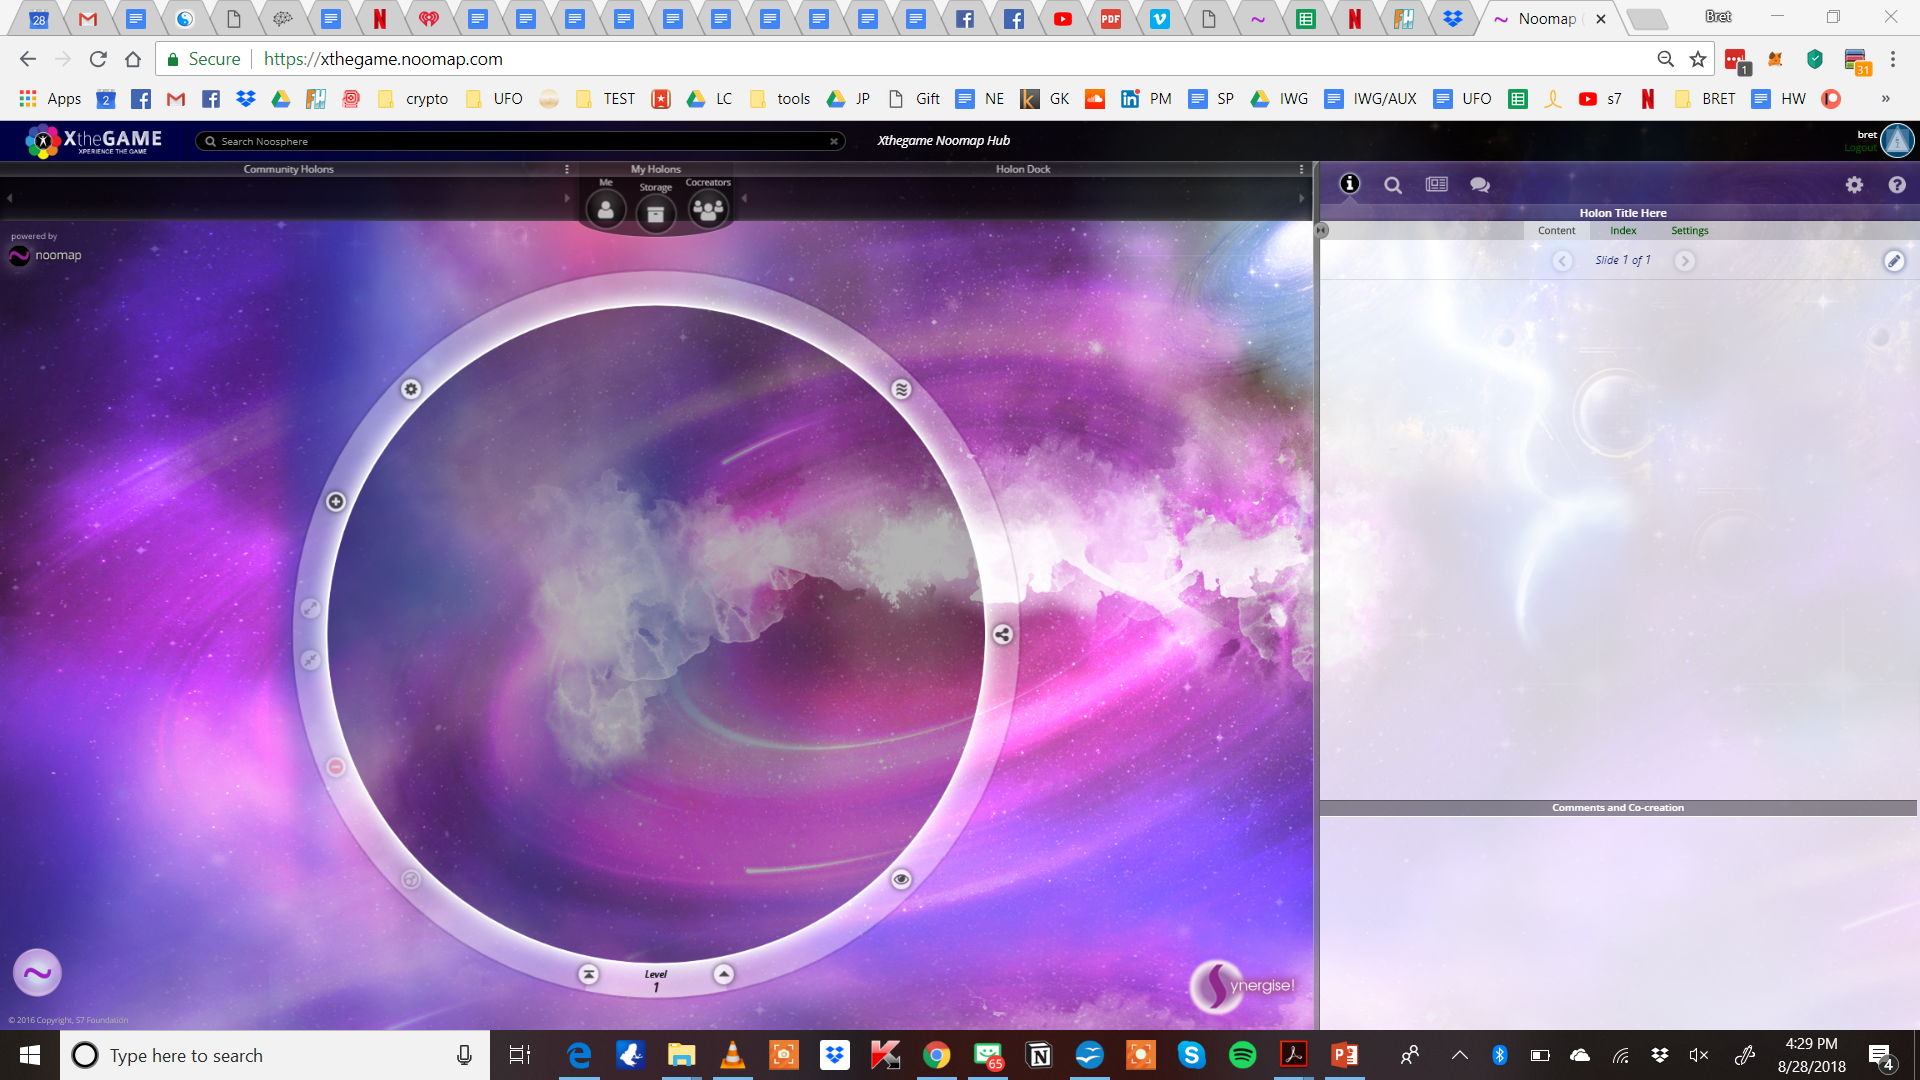This screenshot has width=1920, height=1080.
Task: Toggle the eye visibility icon on ring
Action: [901, 879]
